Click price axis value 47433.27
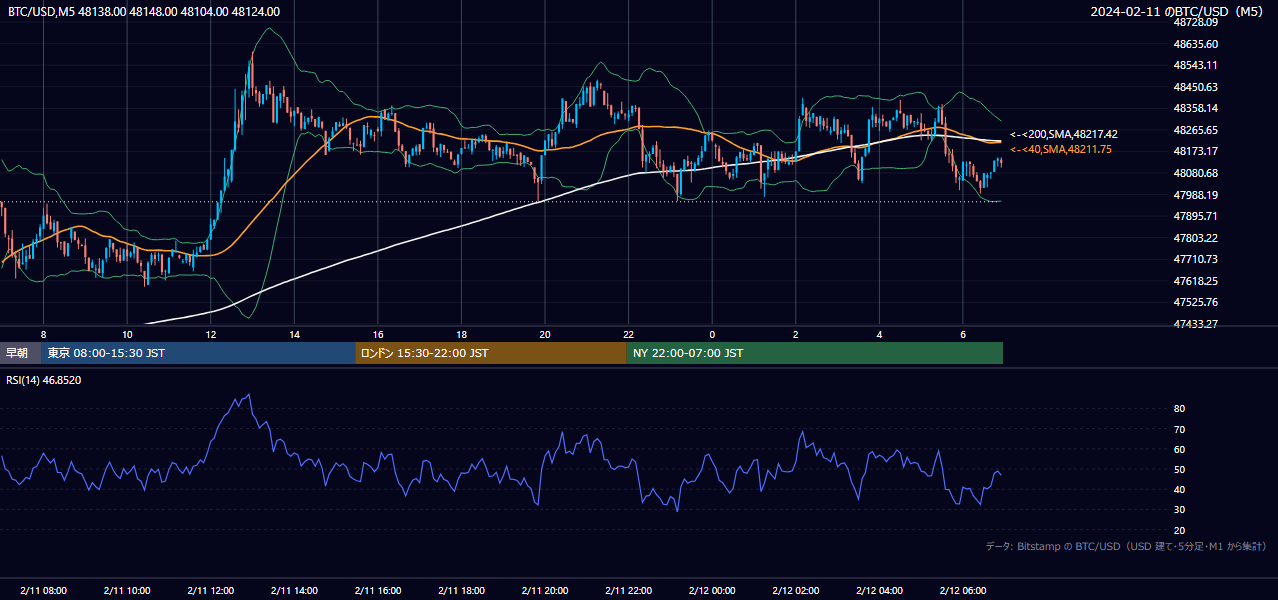The image size is (1278, 600). [x=1196, y=324]
